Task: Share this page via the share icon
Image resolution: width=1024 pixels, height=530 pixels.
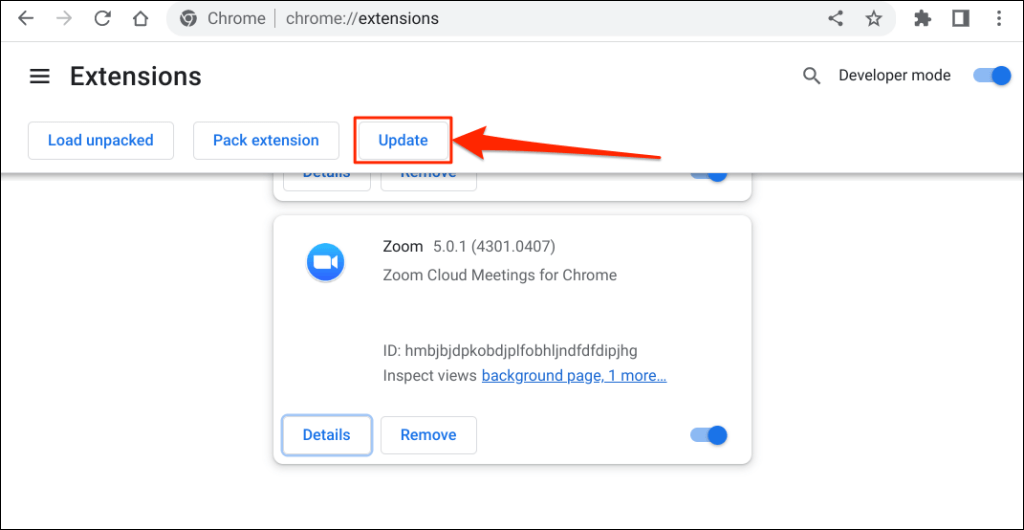Action: (835, 19)
